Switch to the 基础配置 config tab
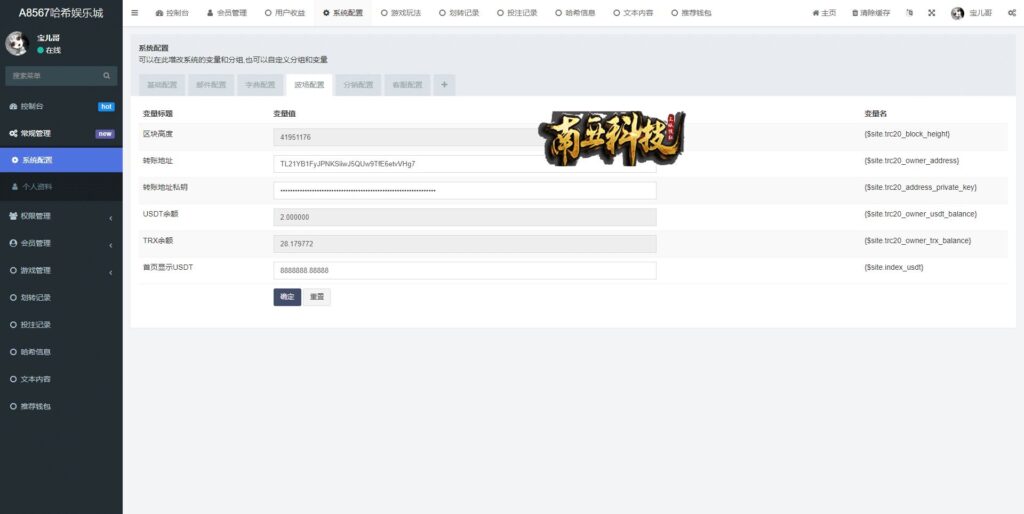The width and height of the screenshot is (1024, 514). (162, 85)
